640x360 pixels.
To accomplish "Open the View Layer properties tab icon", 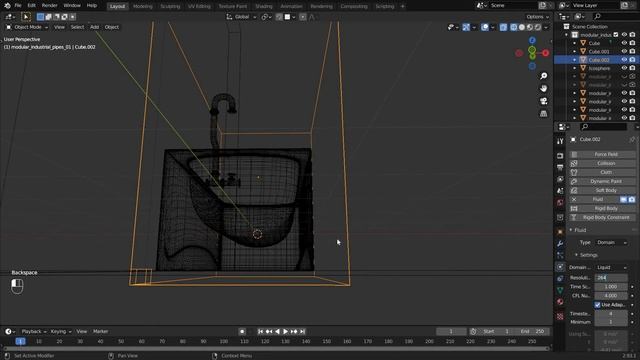I will (560, 179).
